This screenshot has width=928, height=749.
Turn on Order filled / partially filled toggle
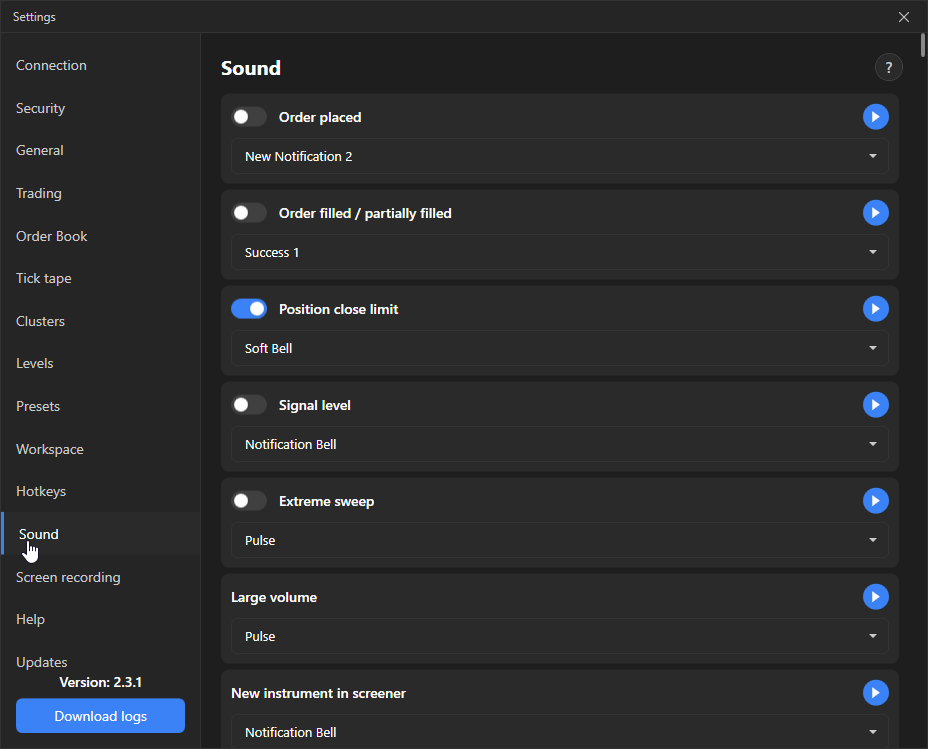[249, 212]
